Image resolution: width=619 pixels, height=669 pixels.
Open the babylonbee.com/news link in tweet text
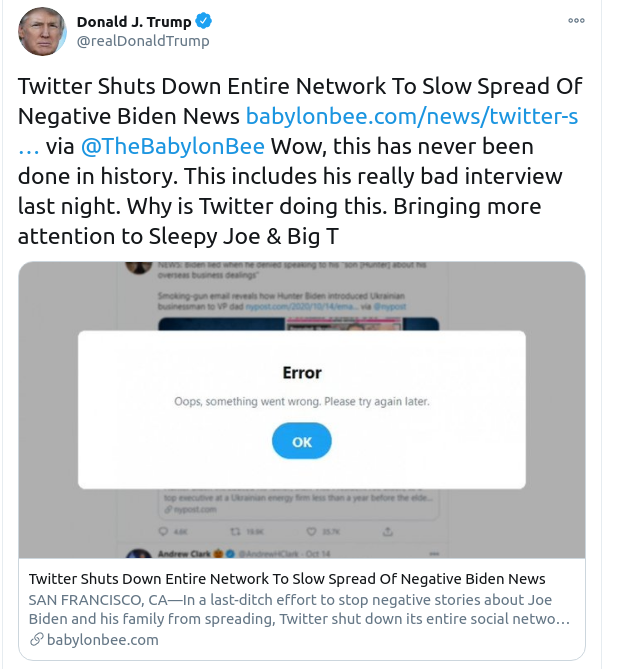pyautogui.click(x=412, y=116)
